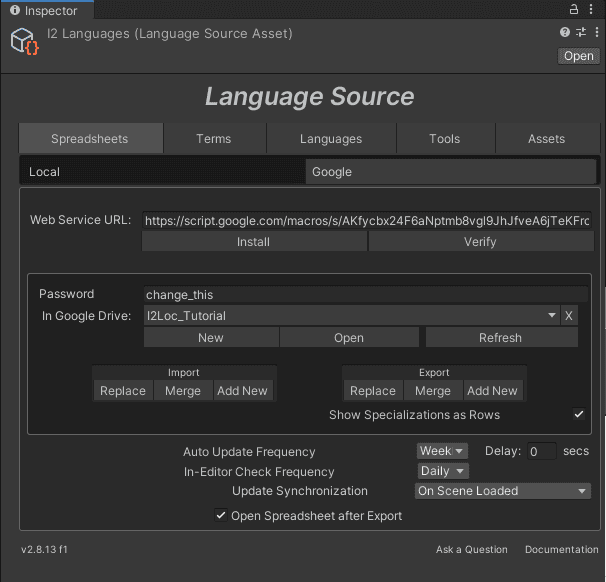Screen dimensions: 606x582
Task: Switch to the Tools tab
Action: [445, 138]
